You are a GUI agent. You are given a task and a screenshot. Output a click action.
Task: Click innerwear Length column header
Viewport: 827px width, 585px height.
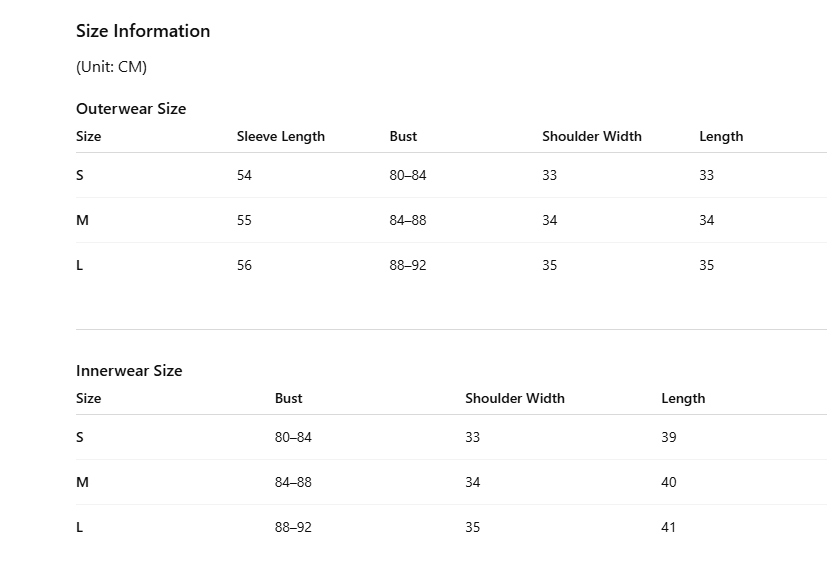pyautogui.click(x=683, y=399)
